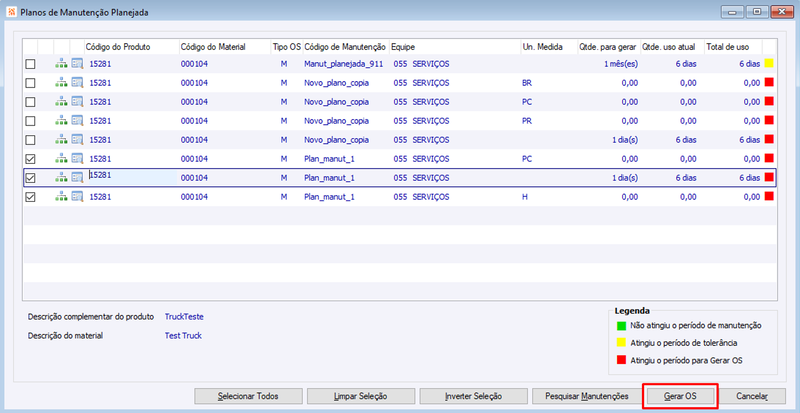Open details icon in Novo_plano_copia 1 dia(s) row
The height and width of the screenshot is (413, 800).
77,140
